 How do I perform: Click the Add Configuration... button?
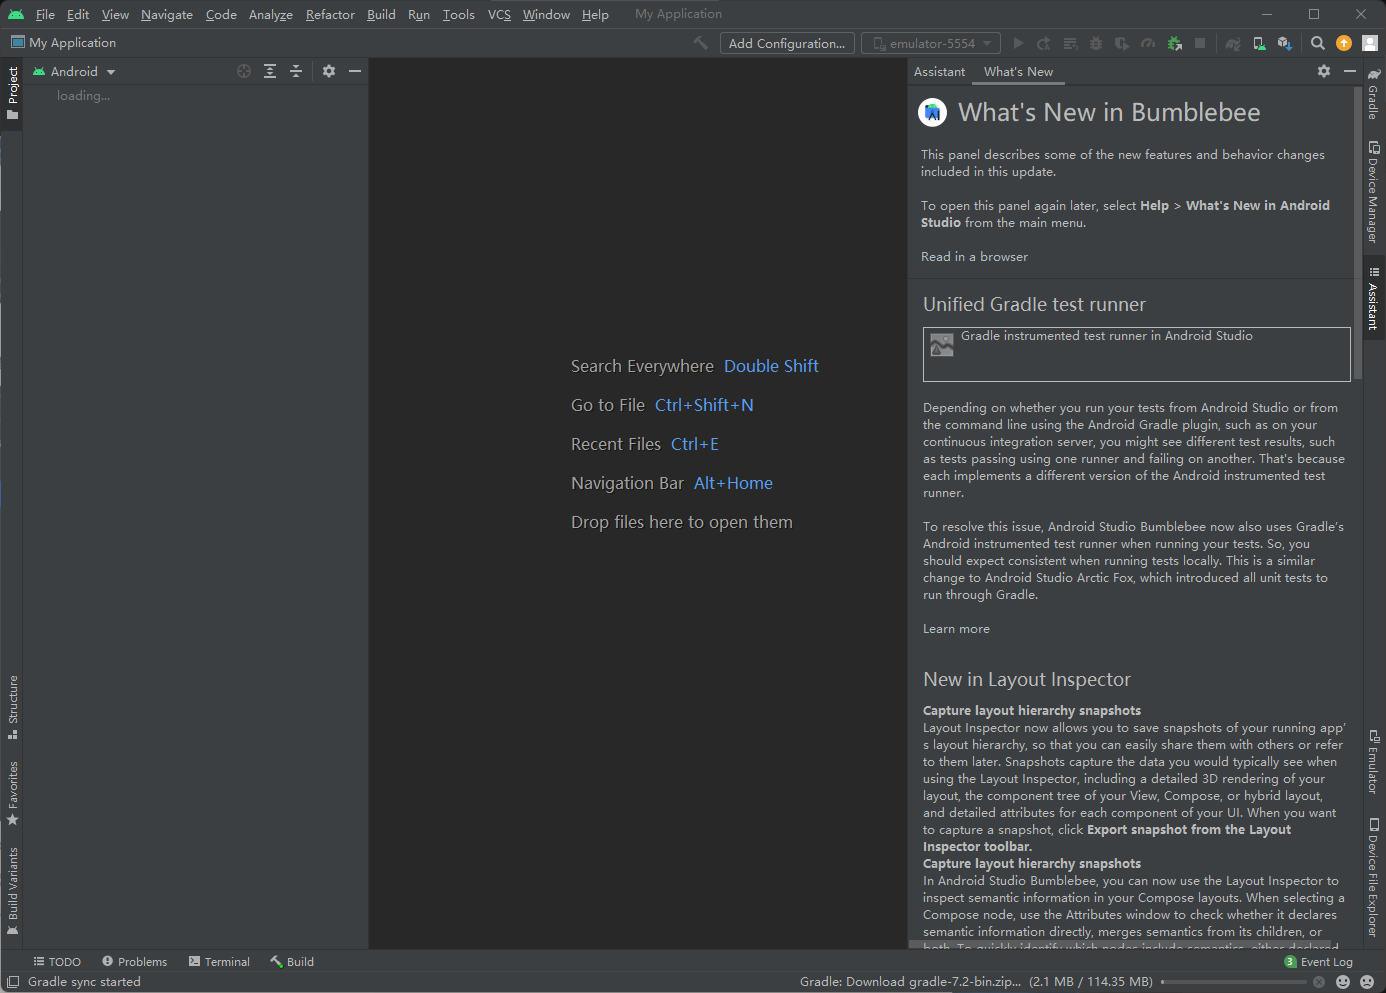pos(787,43)
